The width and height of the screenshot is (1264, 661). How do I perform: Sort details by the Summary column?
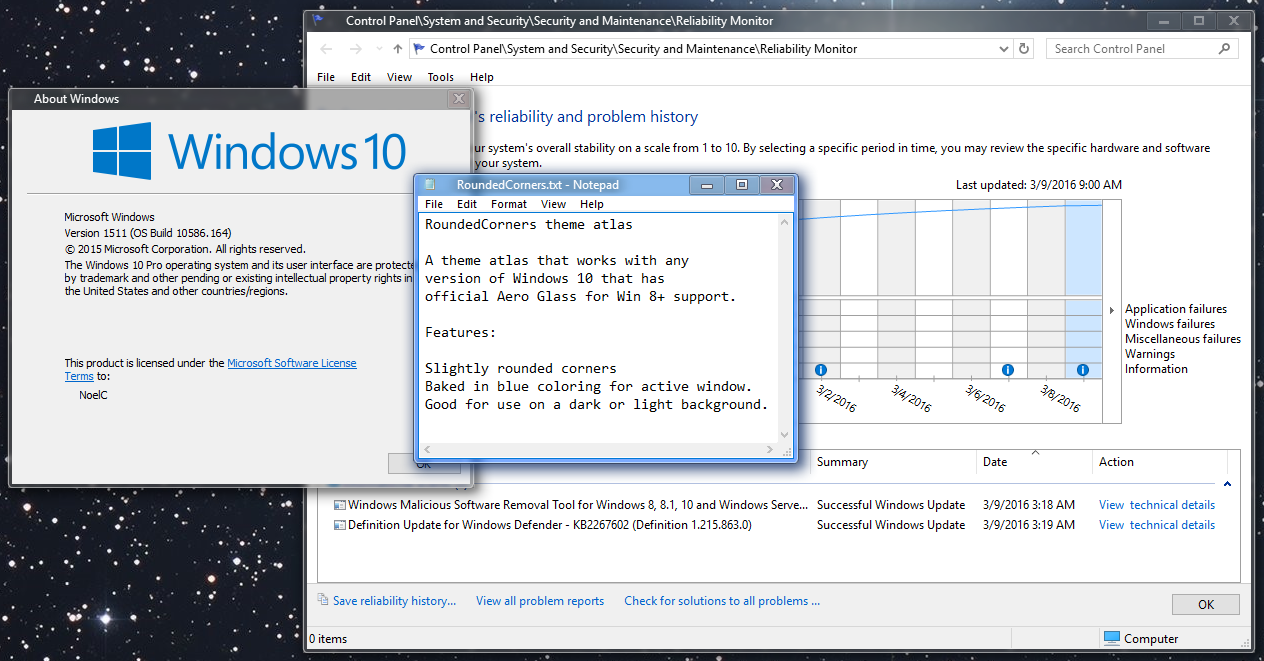tap(843, 462)
